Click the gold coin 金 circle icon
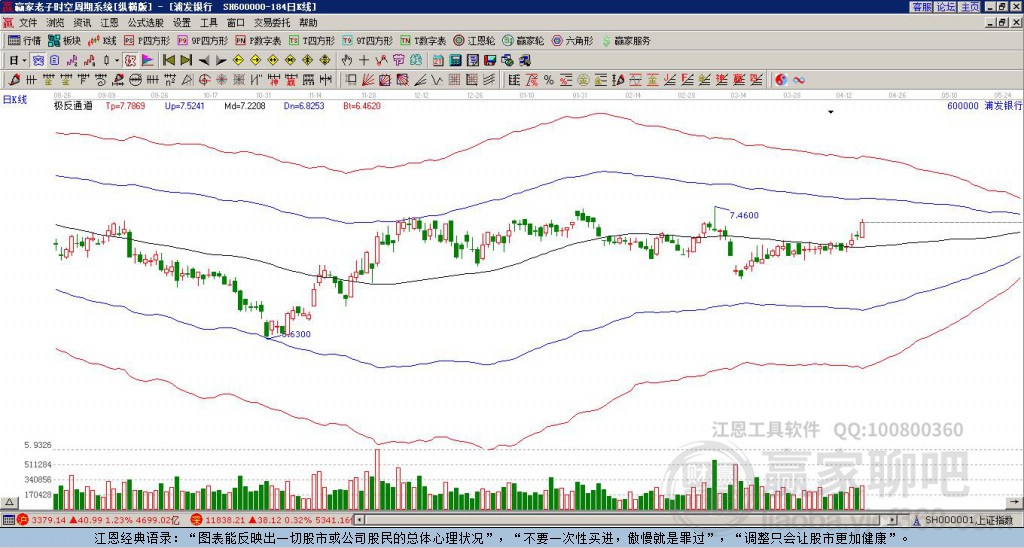This screenshot has width=1024, height=548. [x=583, y=80]
